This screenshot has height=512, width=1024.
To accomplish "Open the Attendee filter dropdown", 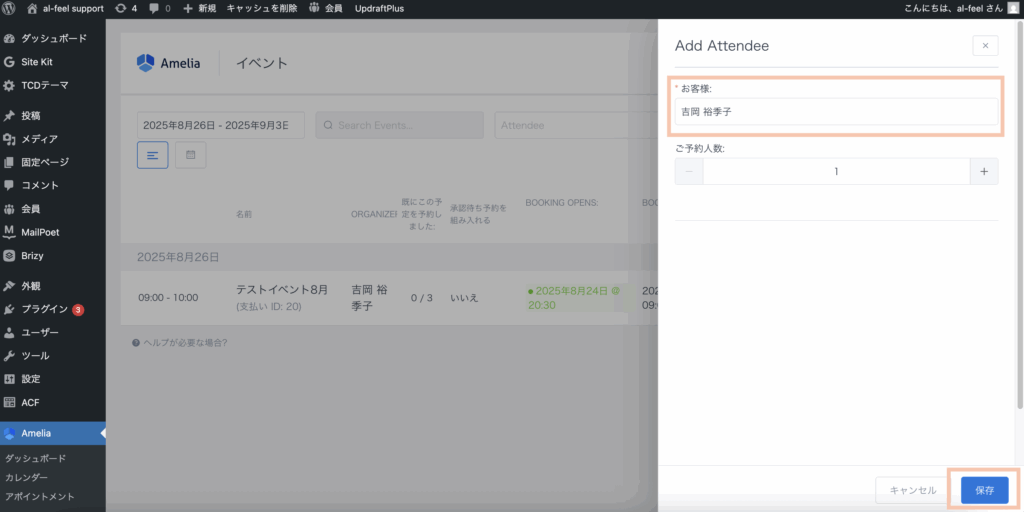I will coord(575,125).
